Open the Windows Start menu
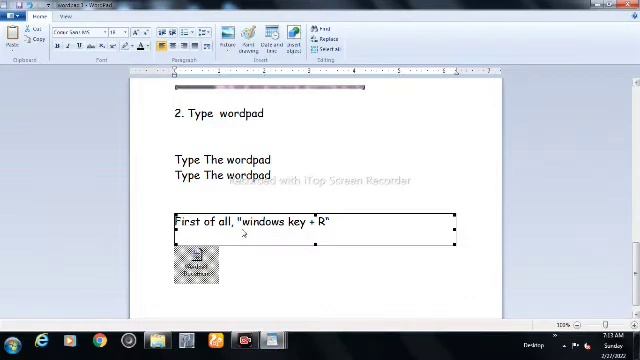 13,345
